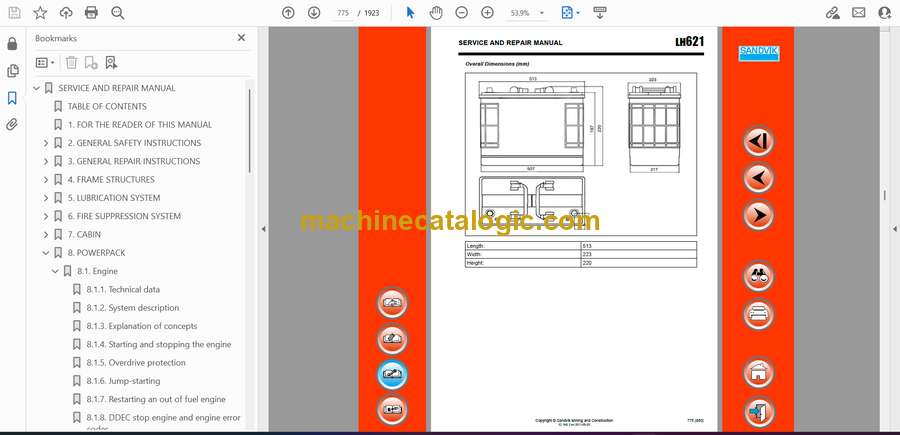Select 8.1.2. System description bookmark
Viewport: 900px width, 435px height.
click(133, 308)
